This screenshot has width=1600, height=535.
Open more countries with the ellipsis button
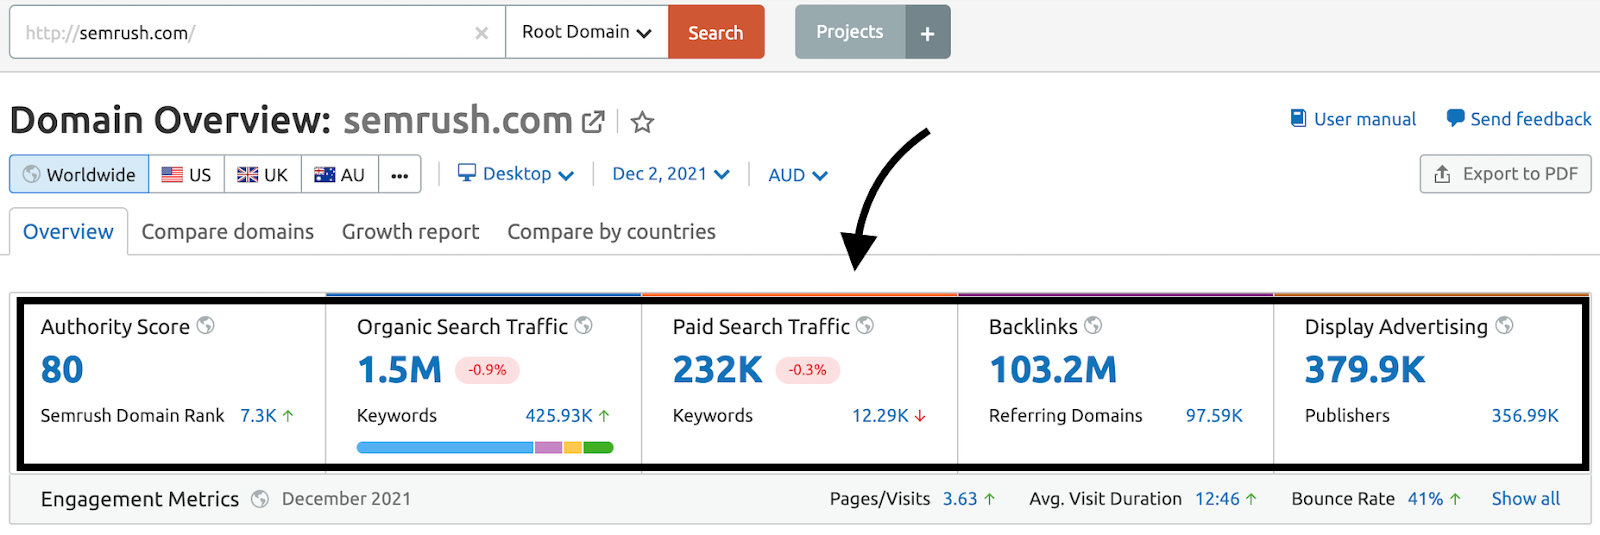400,175
